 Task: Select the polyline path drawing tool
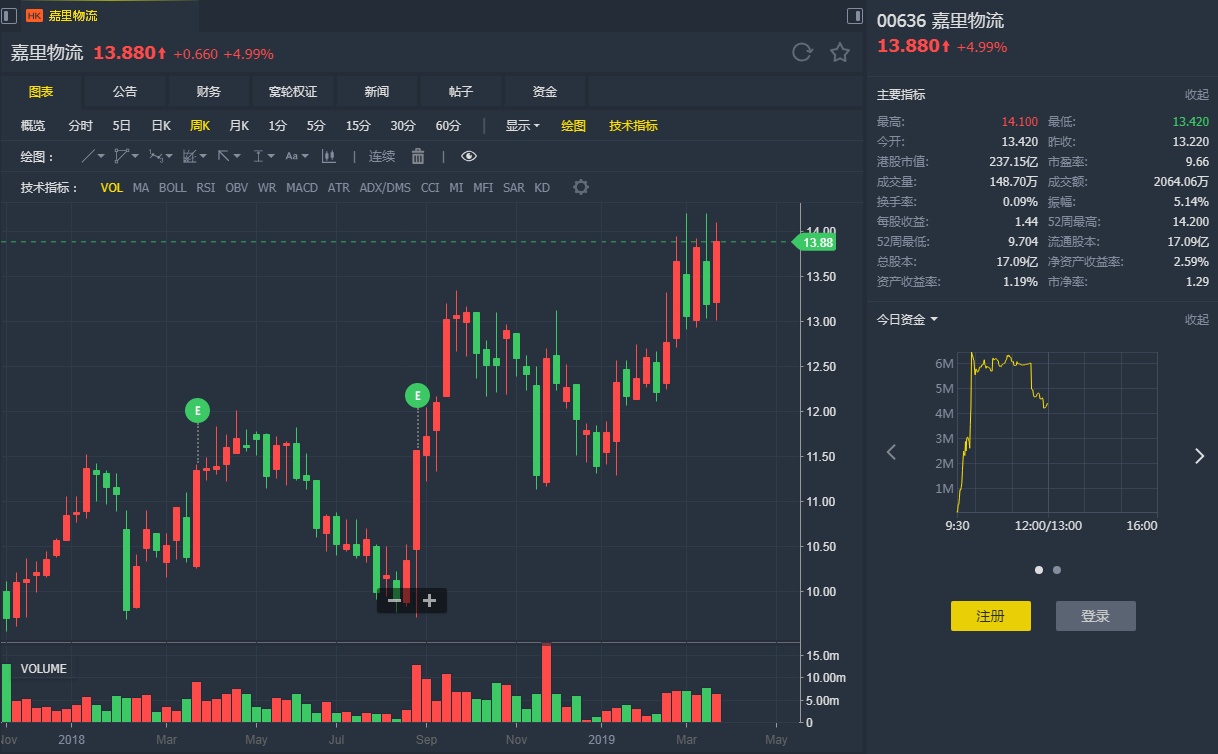pyautogui.click(x=121, y=156)
